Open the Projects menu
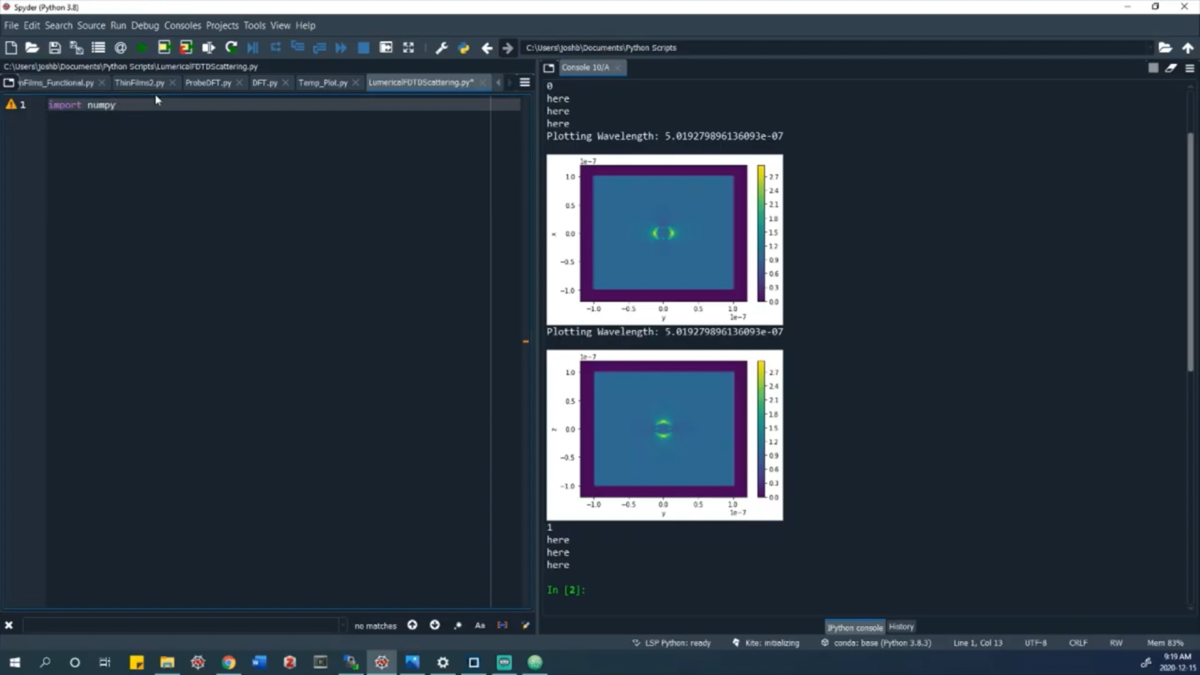This screenshot has width=1200, height=675. tap(222, 25)
